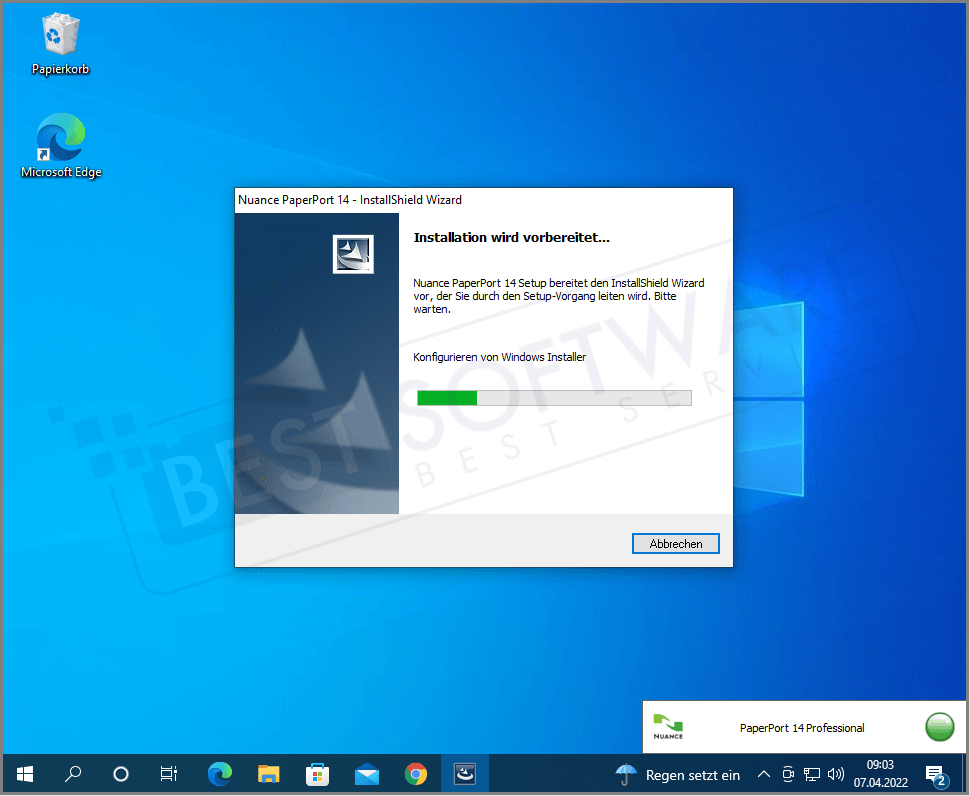Open the volume control in the system tray
The height and width of the screenshot is (796, 970).
point(836,774)
